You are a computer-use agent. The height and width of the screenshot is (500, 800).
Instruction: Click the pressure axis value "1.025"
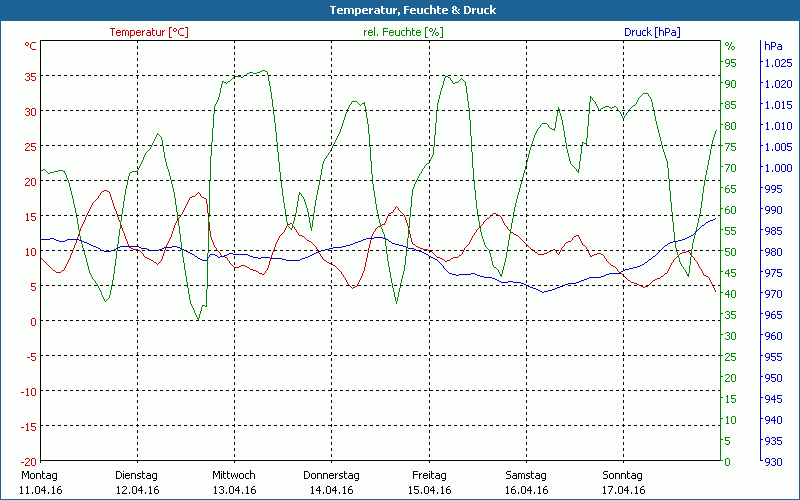[778, 63]
